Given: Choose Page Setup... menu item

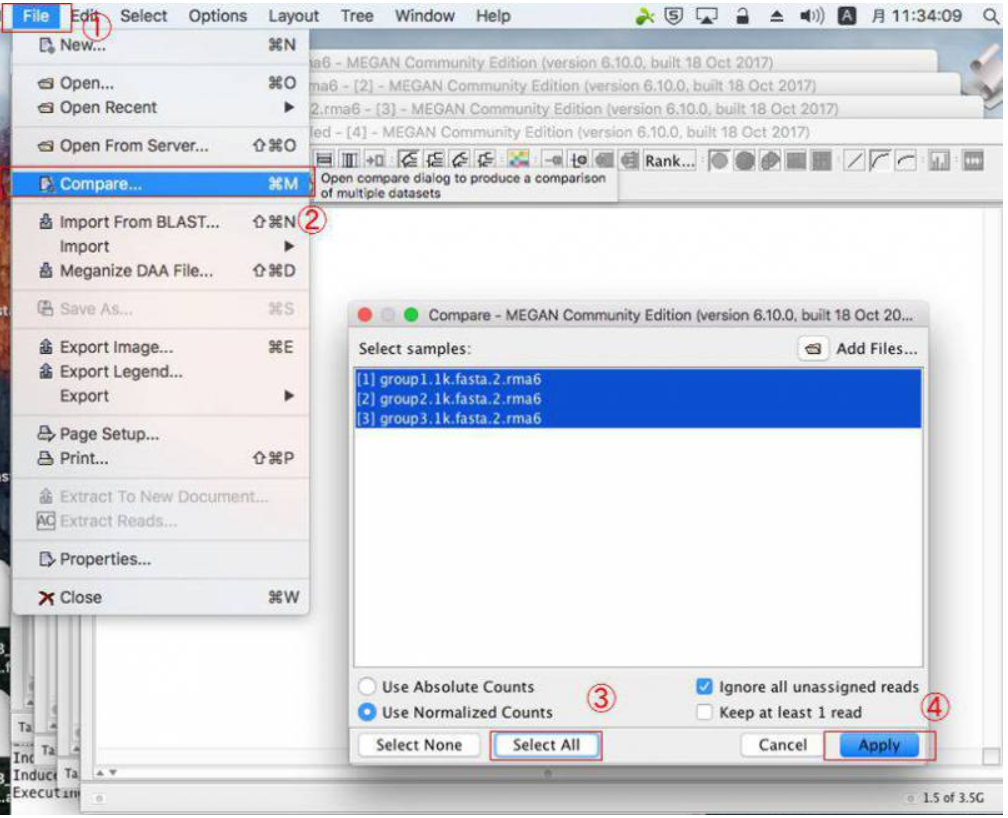Looking at the screenshot, I should (161, 434).
